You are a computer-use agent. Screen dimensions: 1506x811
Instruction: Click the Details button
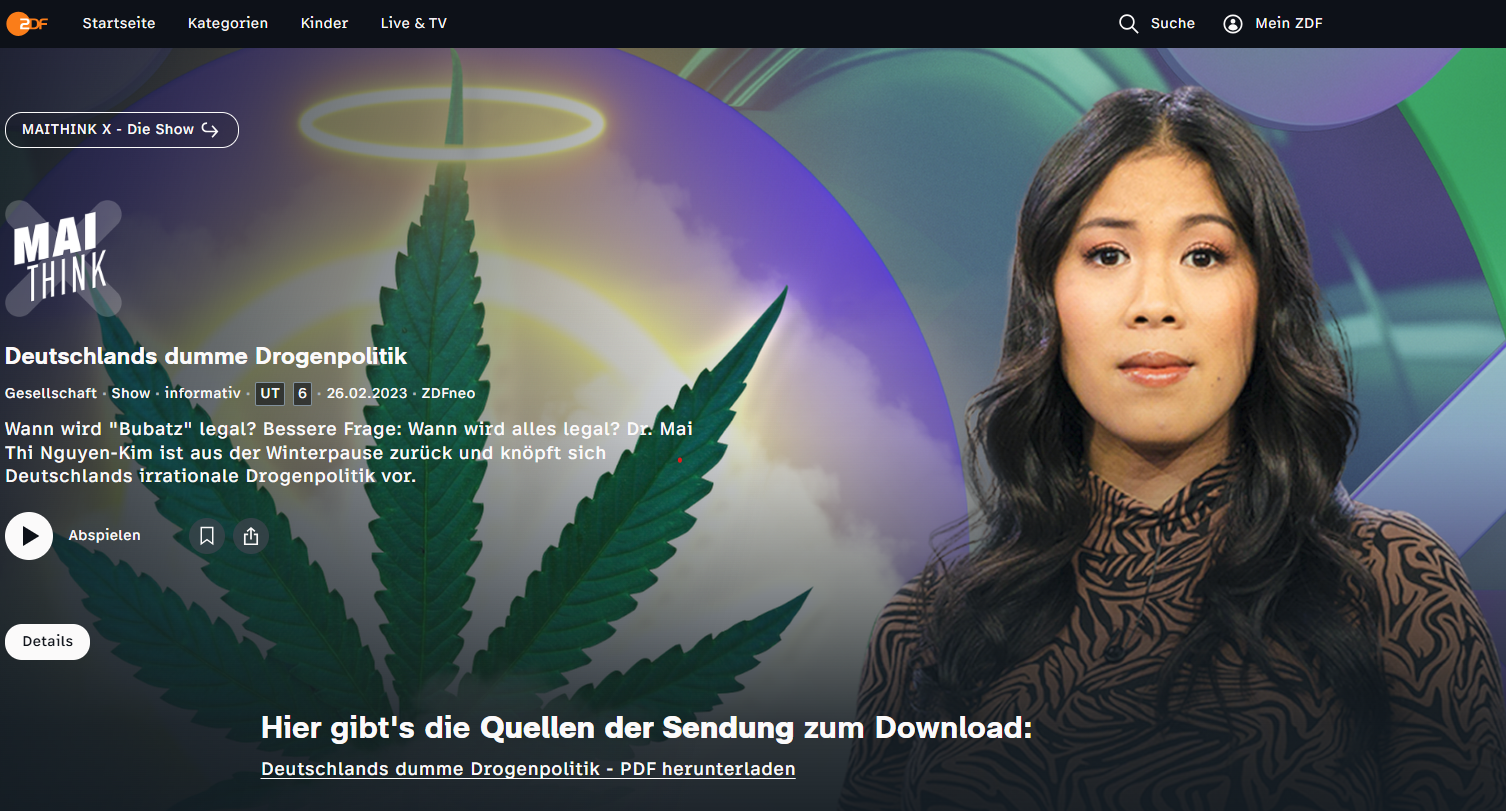tap(47, 642)
